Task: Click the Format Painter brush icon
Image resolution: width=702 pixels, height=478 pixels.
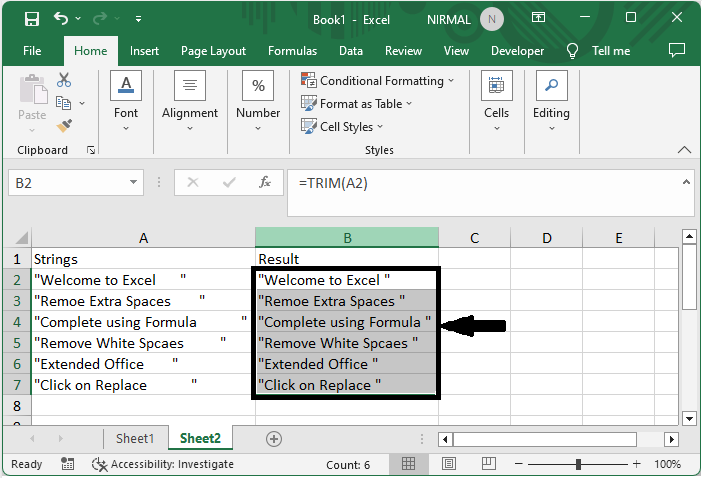Action: (64, 126)
